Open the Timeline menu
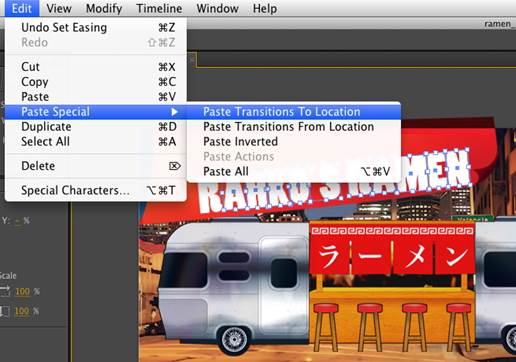Screen dimensions: 516x362 click(x=159, y=8)
